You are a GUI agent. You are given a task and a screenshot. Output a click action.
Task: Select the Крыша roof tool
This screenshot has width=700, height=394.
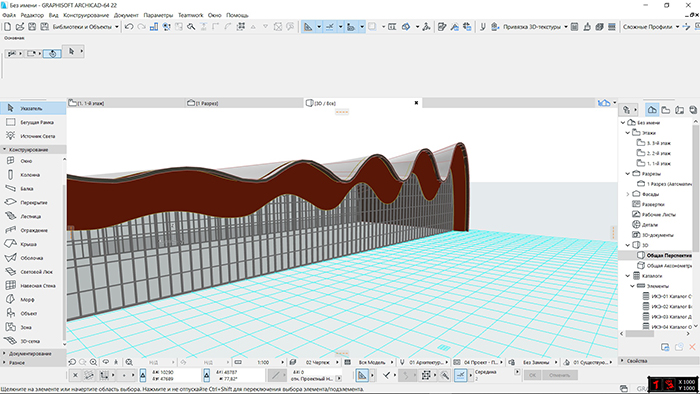pos(31,244)
